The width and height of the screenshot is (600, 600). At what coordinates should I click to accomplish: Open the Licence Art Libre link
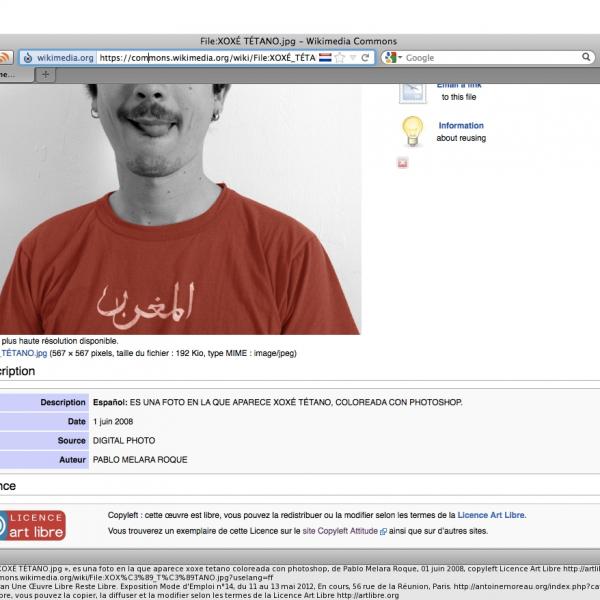[x=492, y=515]
